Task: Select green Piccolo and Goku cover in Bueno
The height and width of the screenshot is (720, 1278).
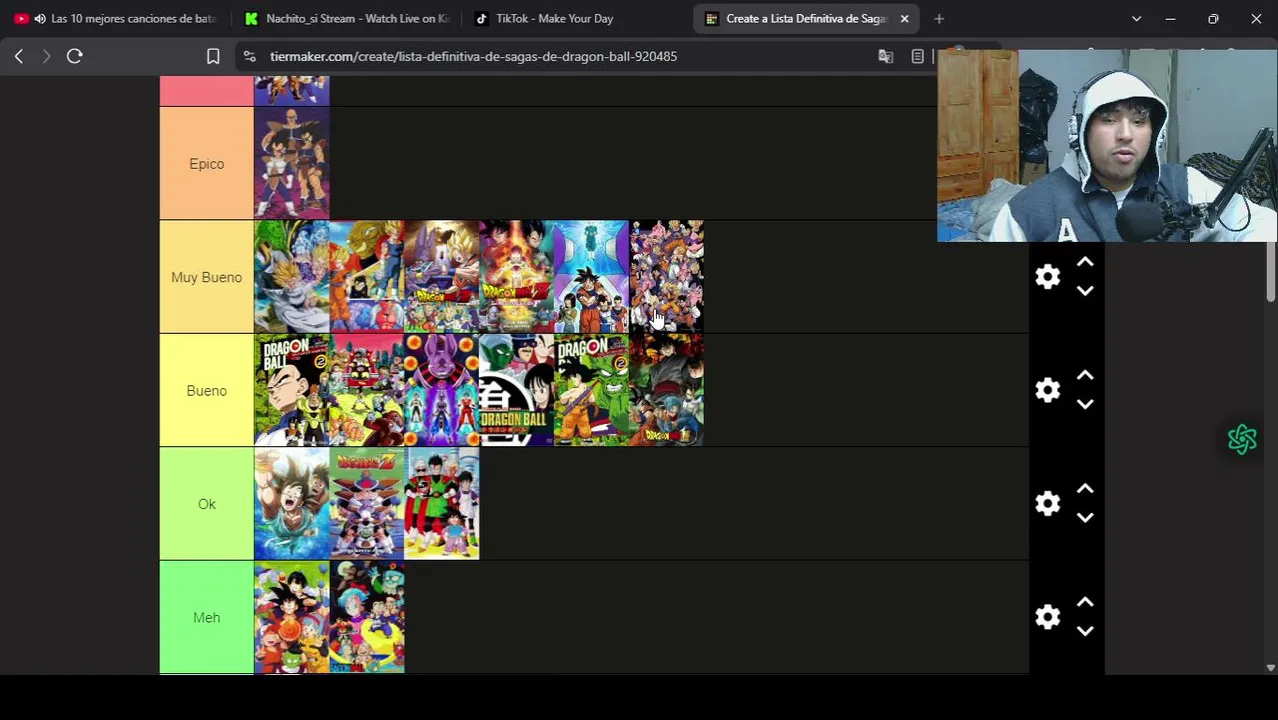Action: 592,390
